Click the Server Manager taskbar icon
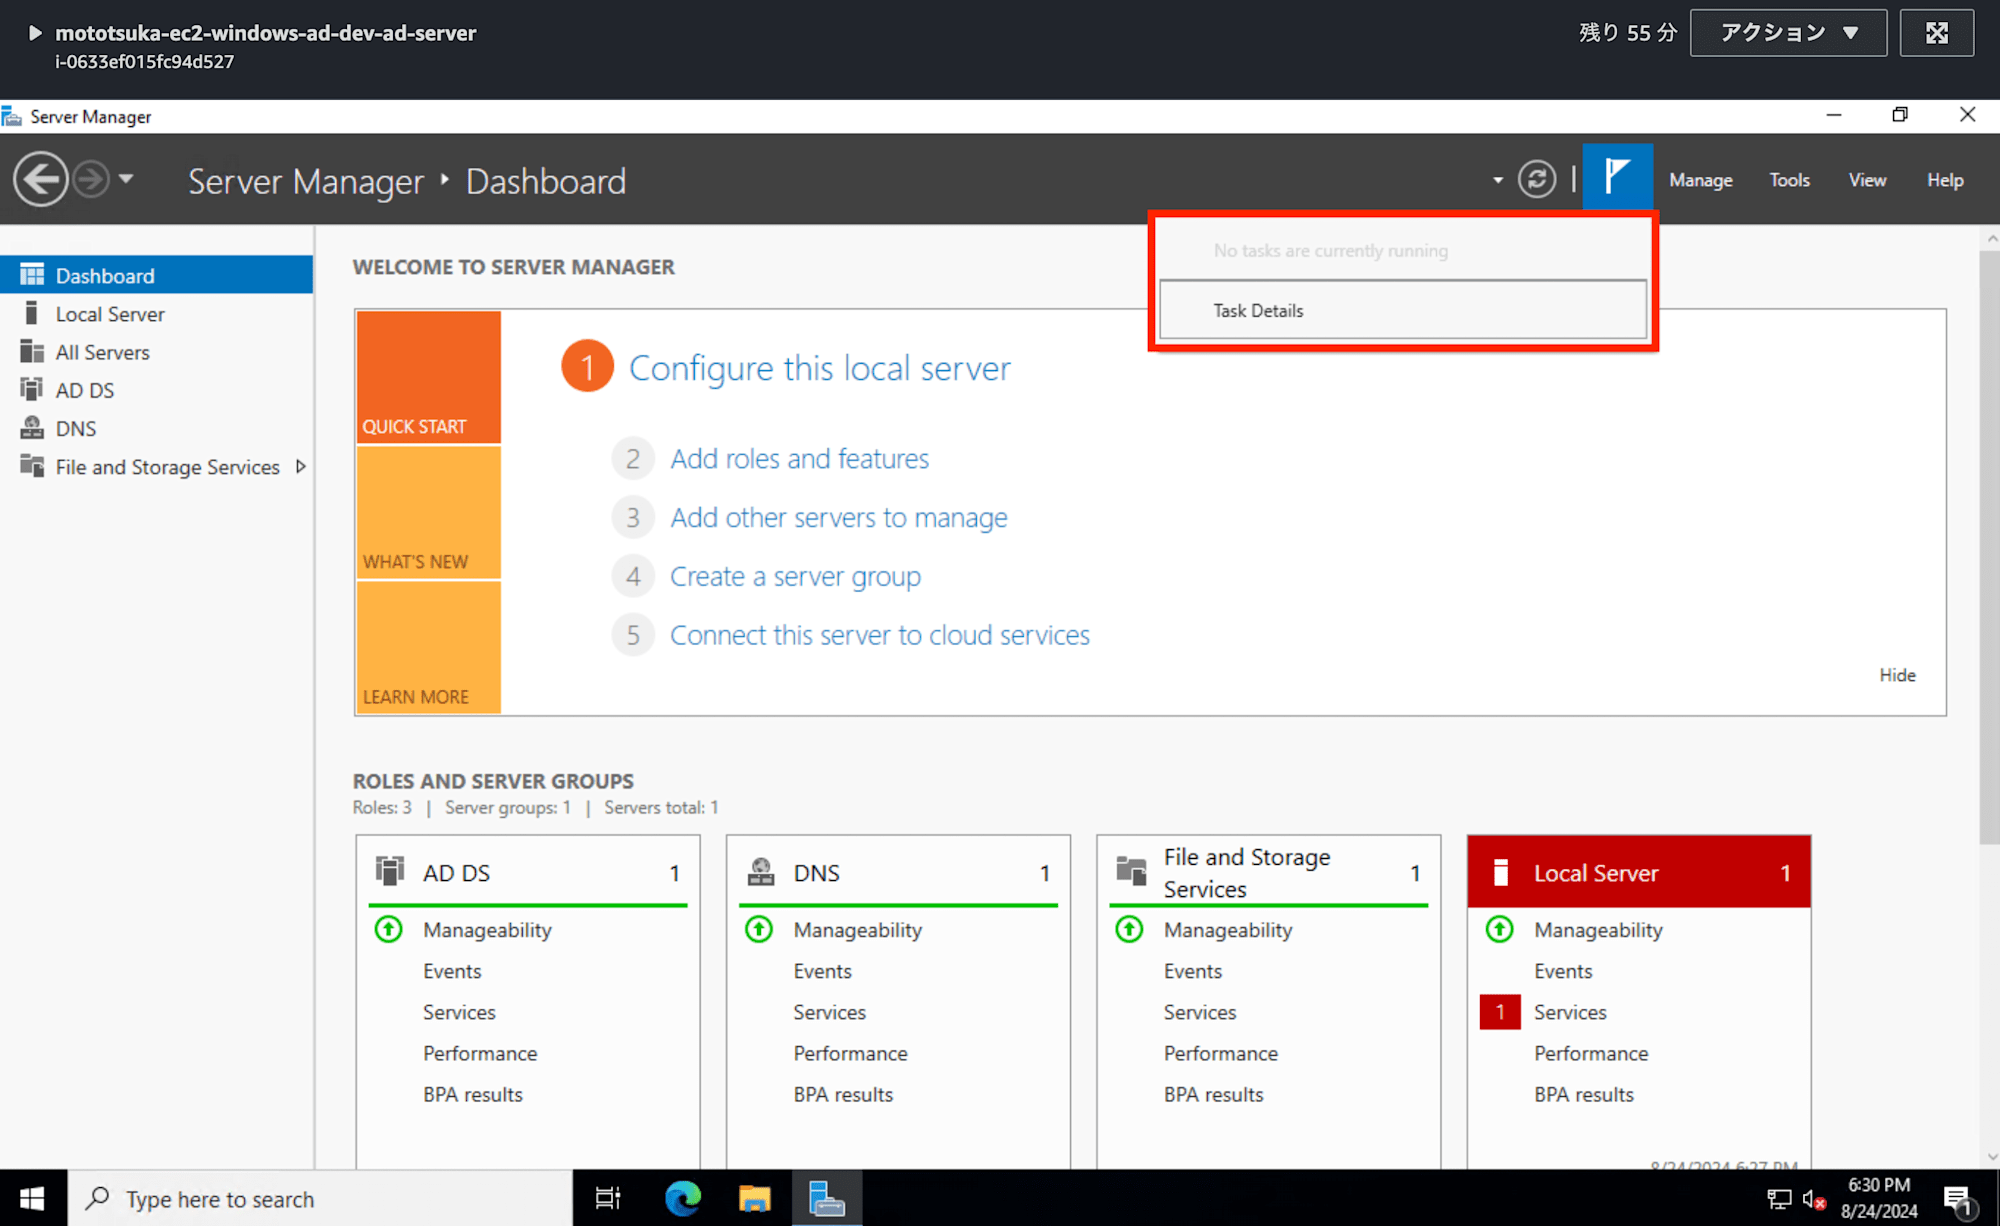This screenshot has width=2000, height=1226. (827, 1198)
